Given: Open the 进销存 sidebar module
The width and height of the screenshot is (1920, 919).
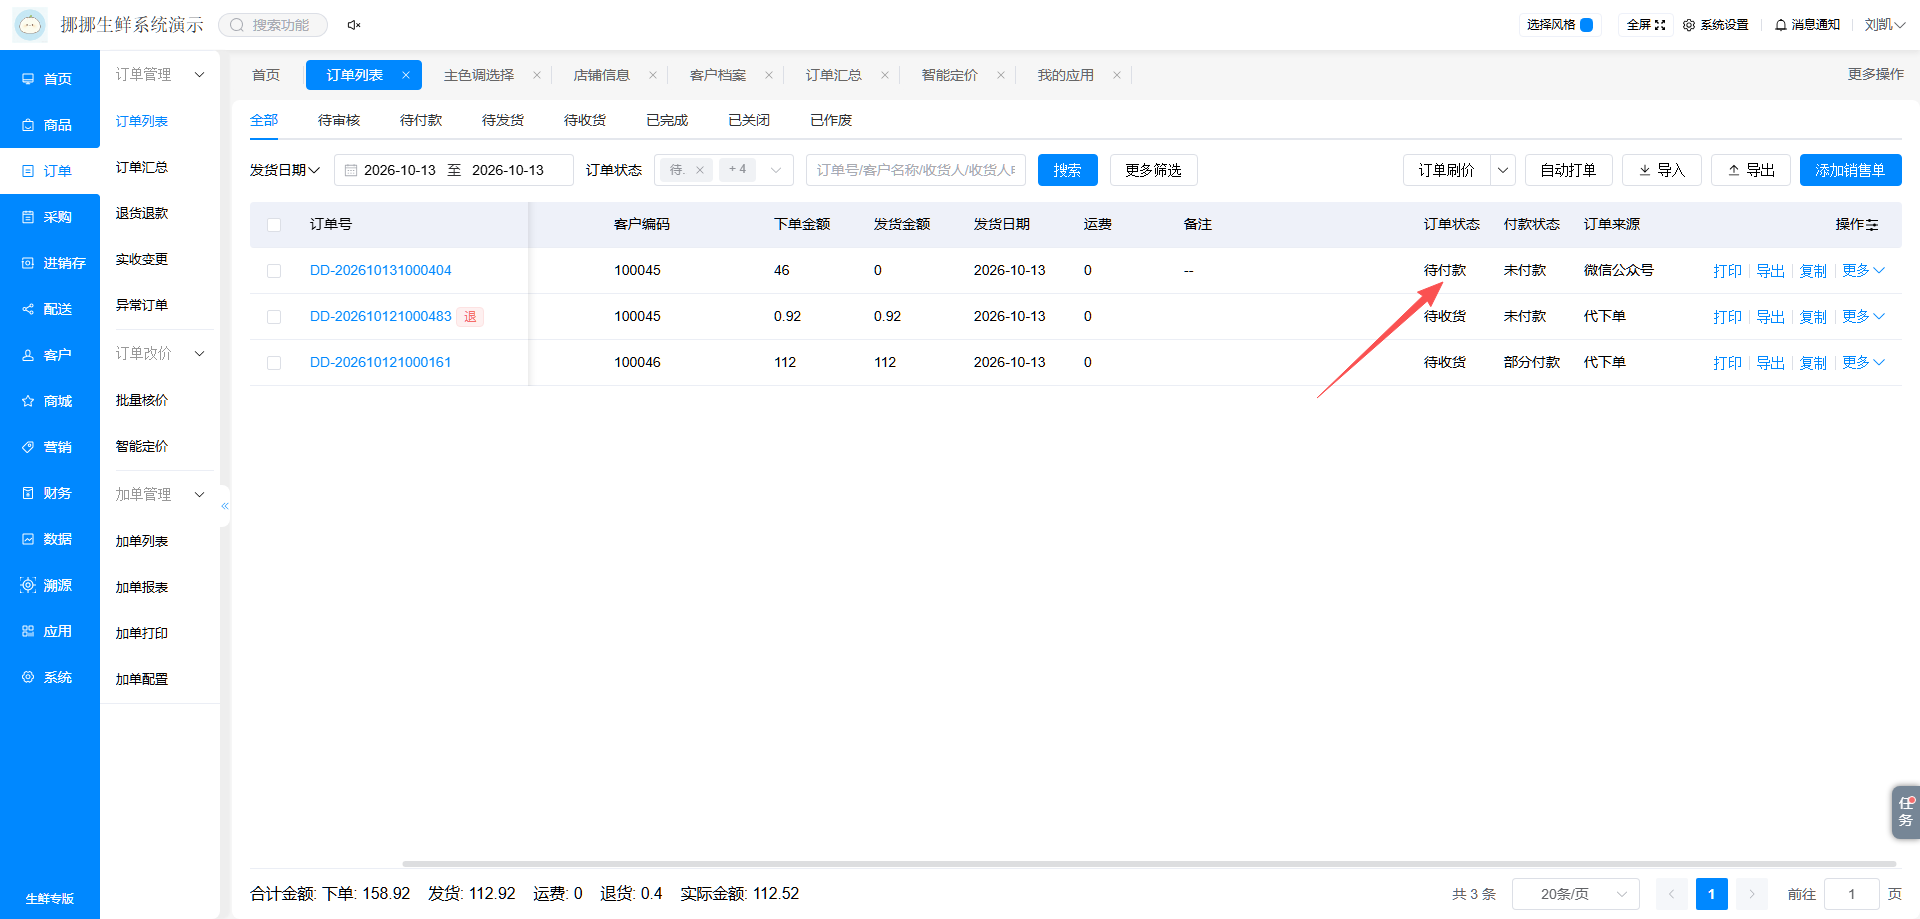Looking at the screenshot, I should 50,263.
